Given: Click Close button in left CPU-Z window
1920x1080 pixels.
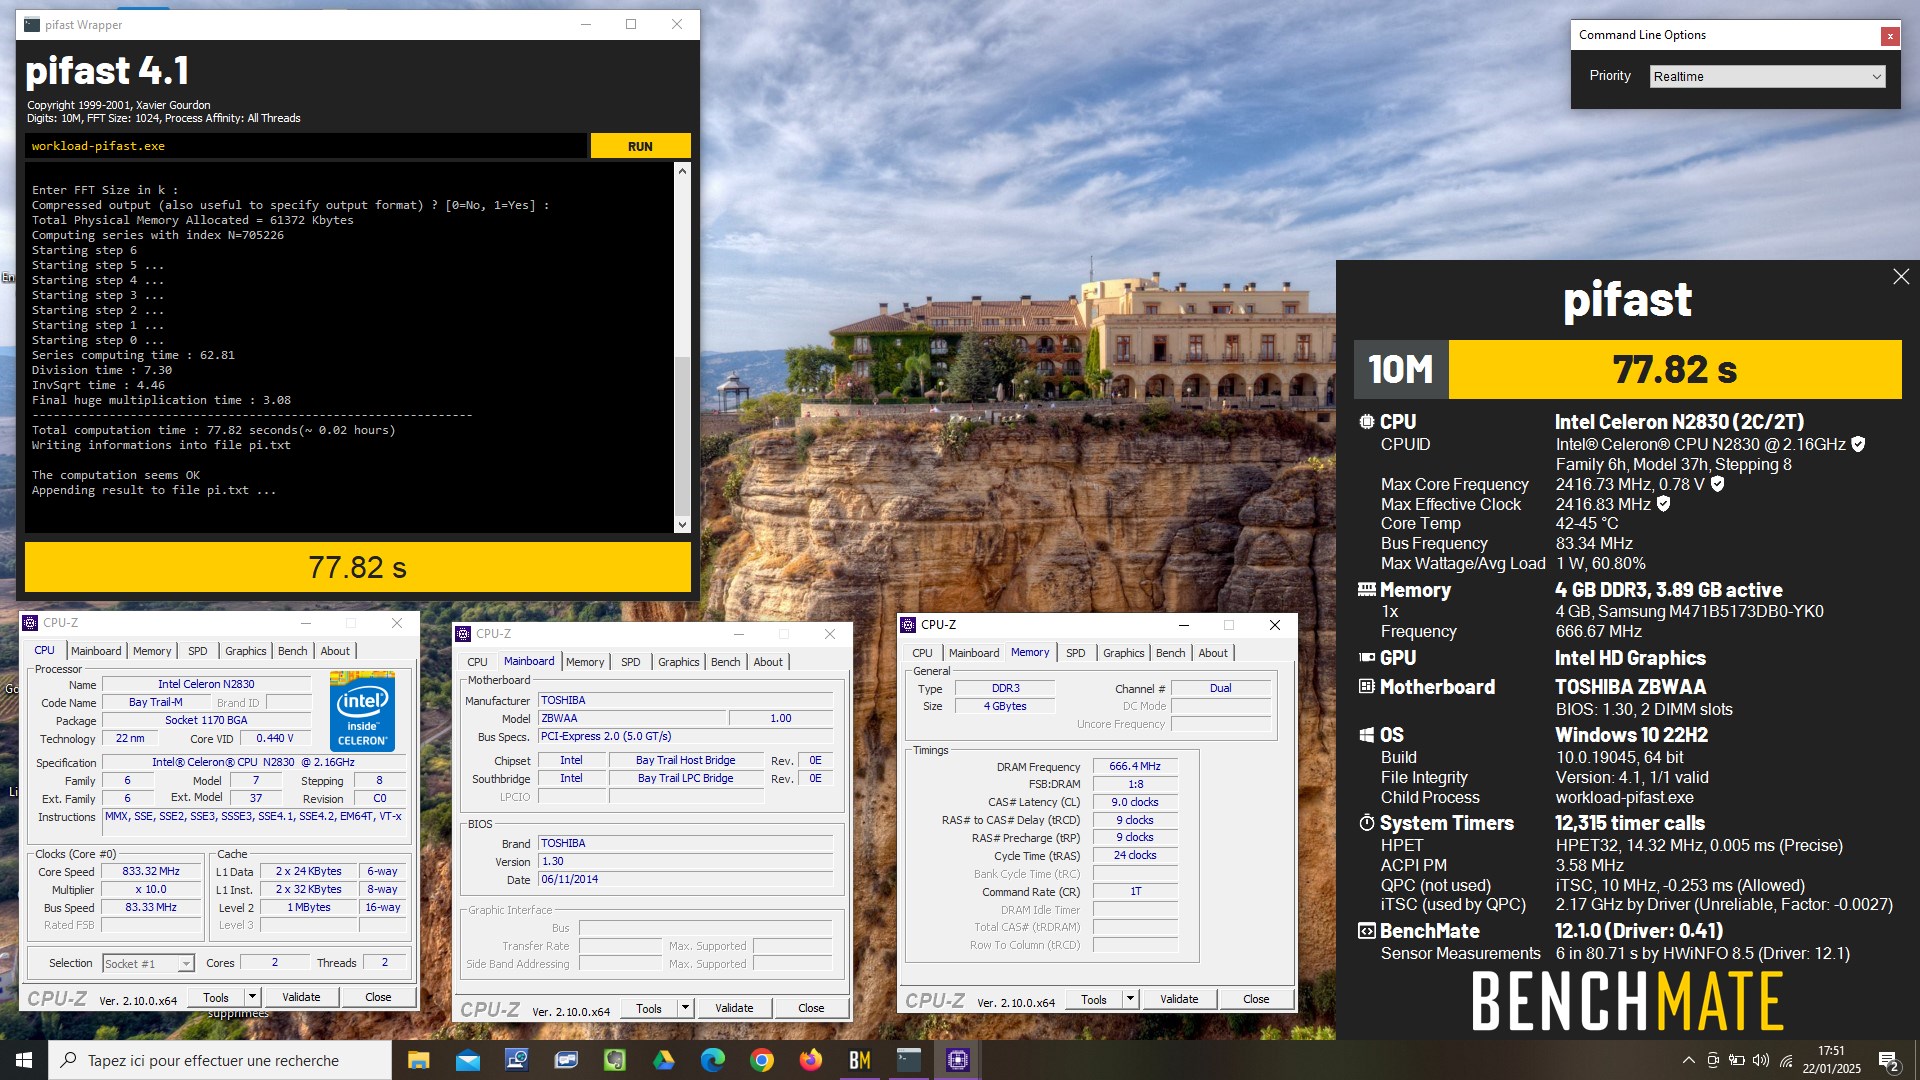Looking at the screenshot, I should pos(378,998).
